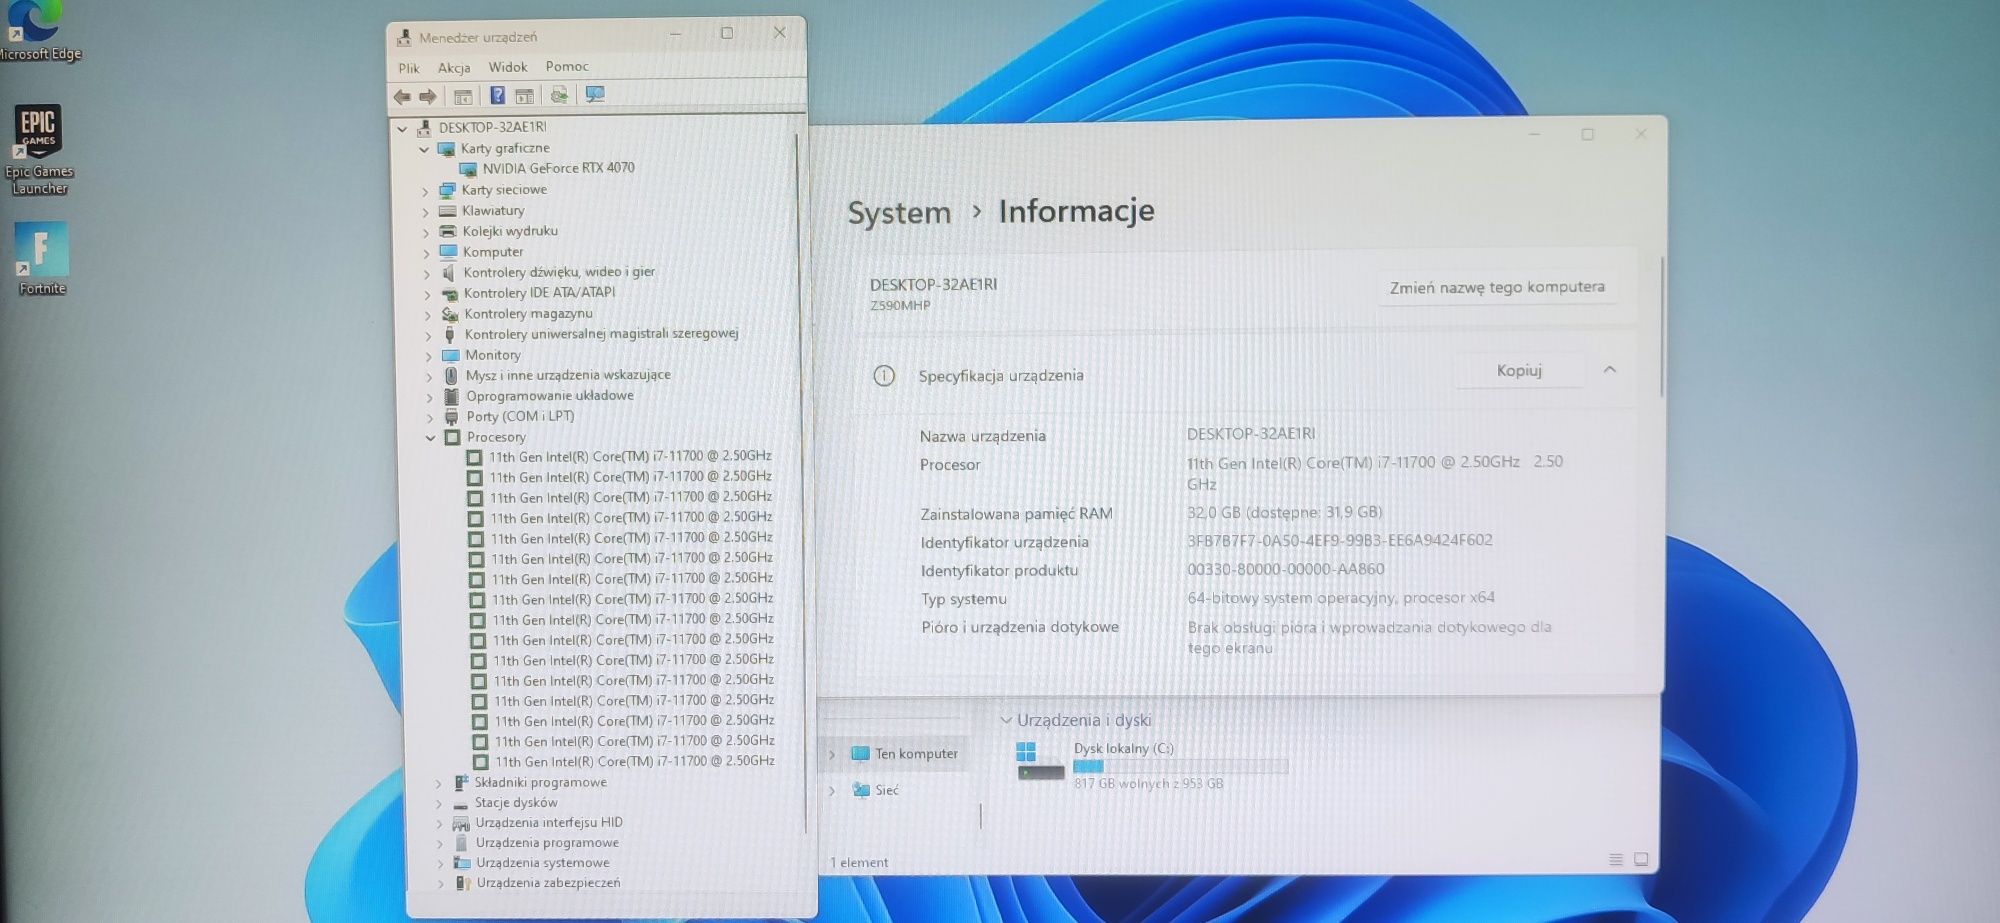Select the Kolejki wydruku printer icon
Image resolution: width=2000 pixels, height=923 pixels.
[448, 231]
